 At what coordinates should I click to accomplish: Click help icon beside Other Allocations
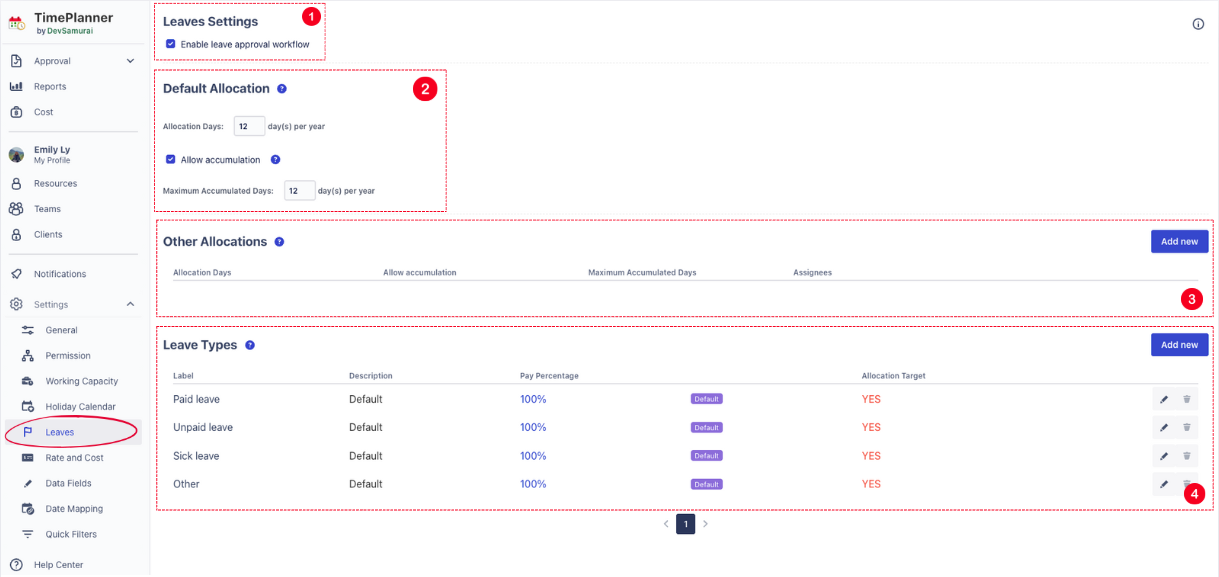point(279,242)
